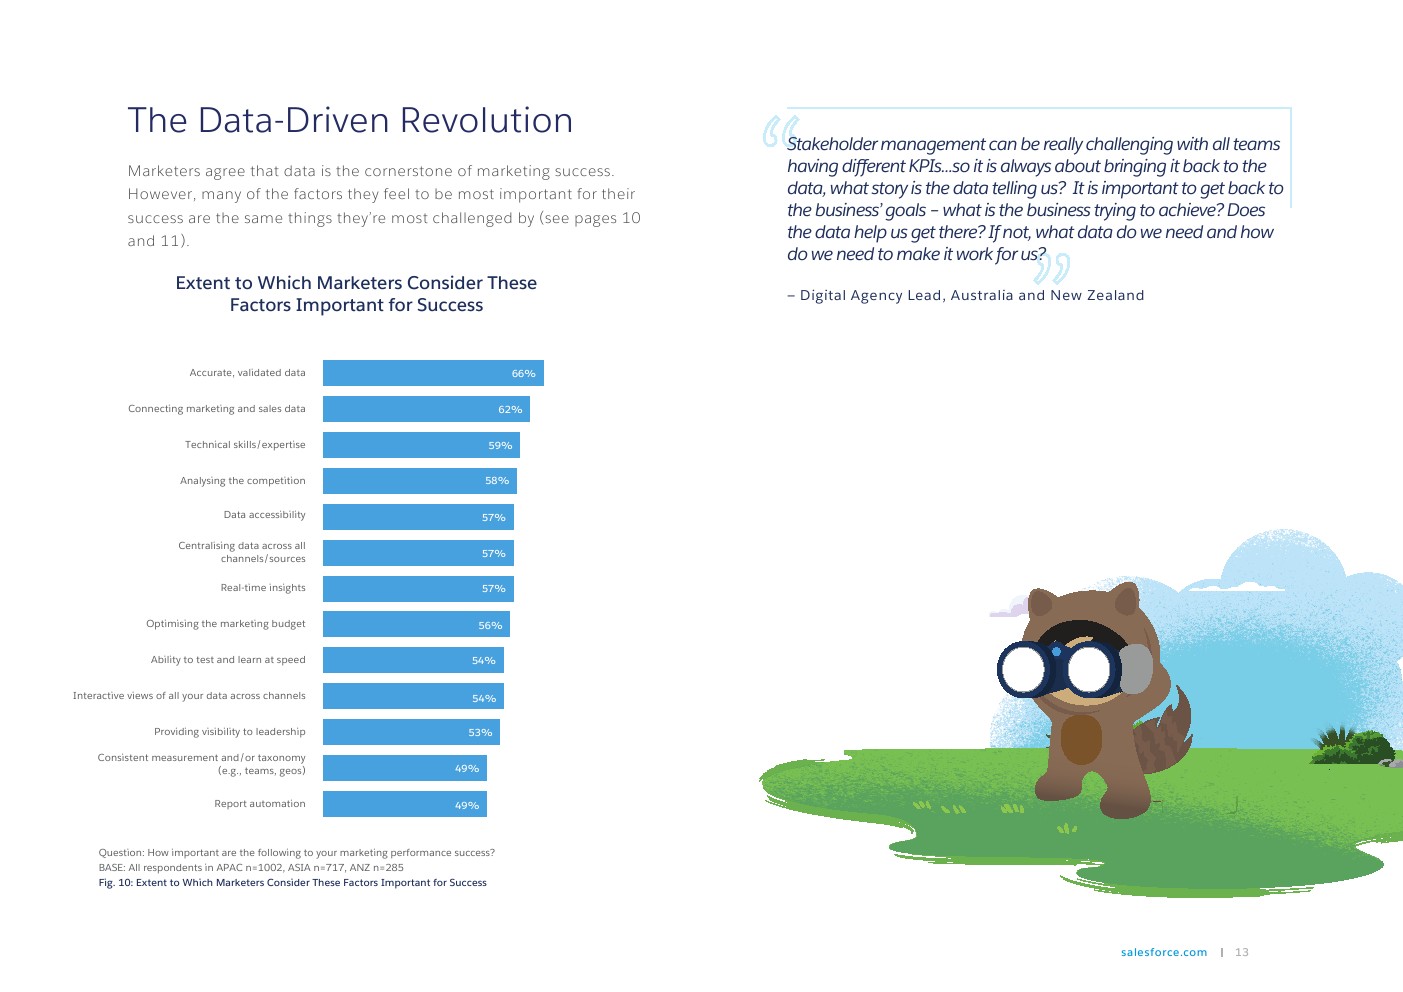1403x992 pixels.
Task: Click the salesforce.com footer link
Action: tap(1163, 952)
